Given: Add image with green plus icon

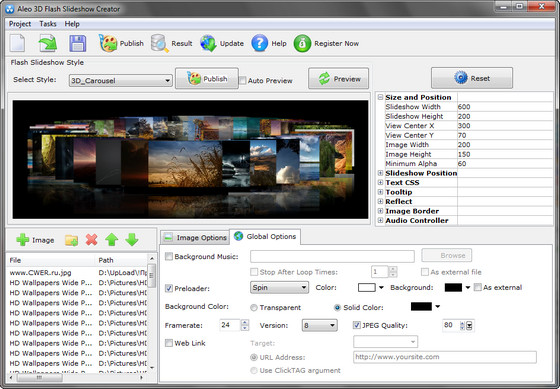Looking at the screenshot, I should tap(22, 240).
